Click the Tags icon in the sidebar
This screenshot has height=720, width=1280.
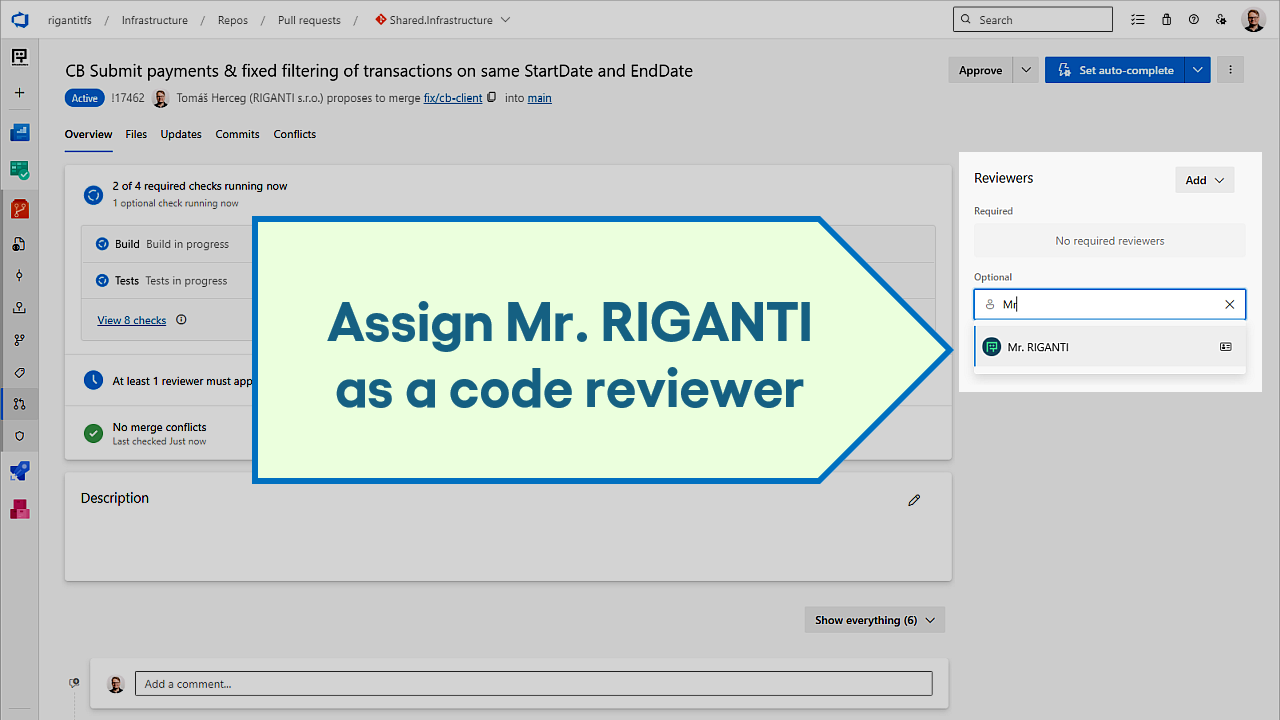click(19, 372)
